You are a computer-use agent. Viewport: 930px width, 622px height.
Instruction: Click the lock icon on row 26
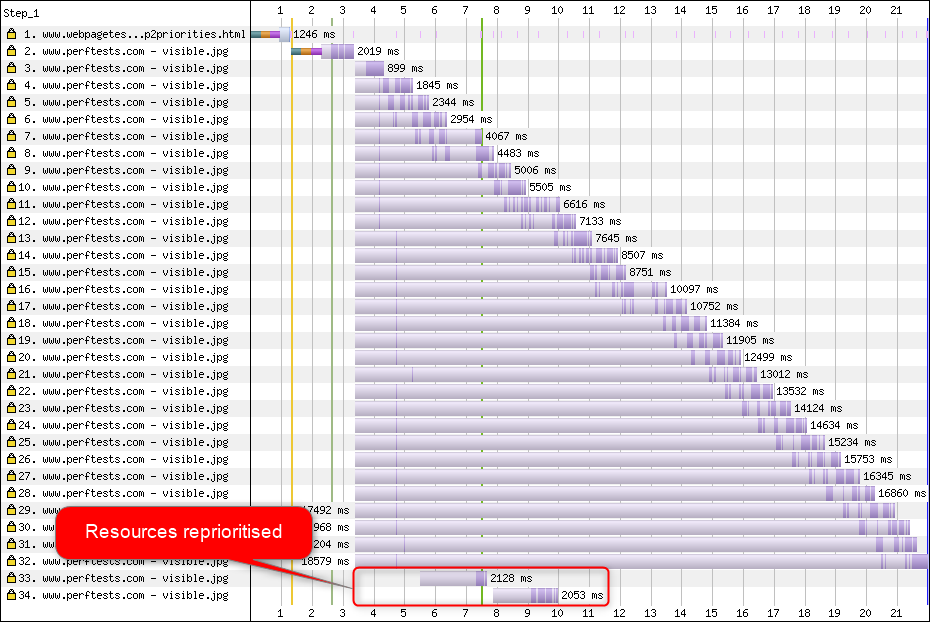pyautogui.click(x=11, y=459)
